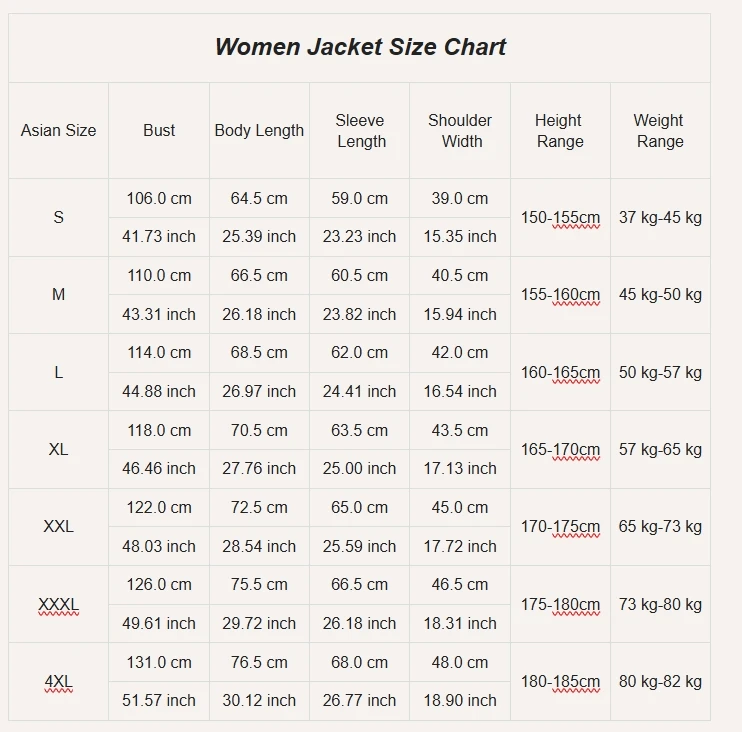The image size is (742, 732).
Task: Select the Shoulder Width column header
Action: coord(460,130)
